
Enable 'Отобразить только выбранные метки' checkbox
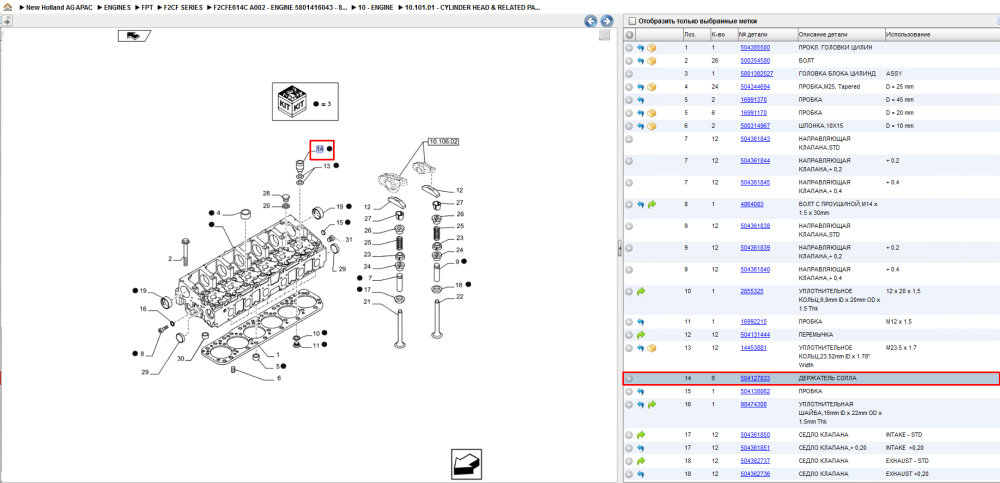(x=632, y=20)
